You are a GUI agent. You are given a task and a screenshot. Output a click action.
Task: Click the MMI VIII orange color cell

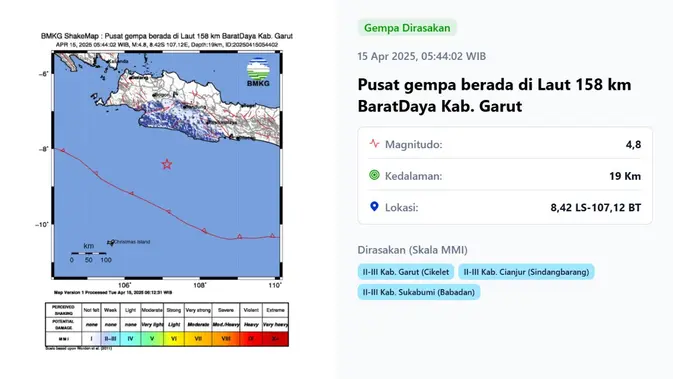pos(226,339)
